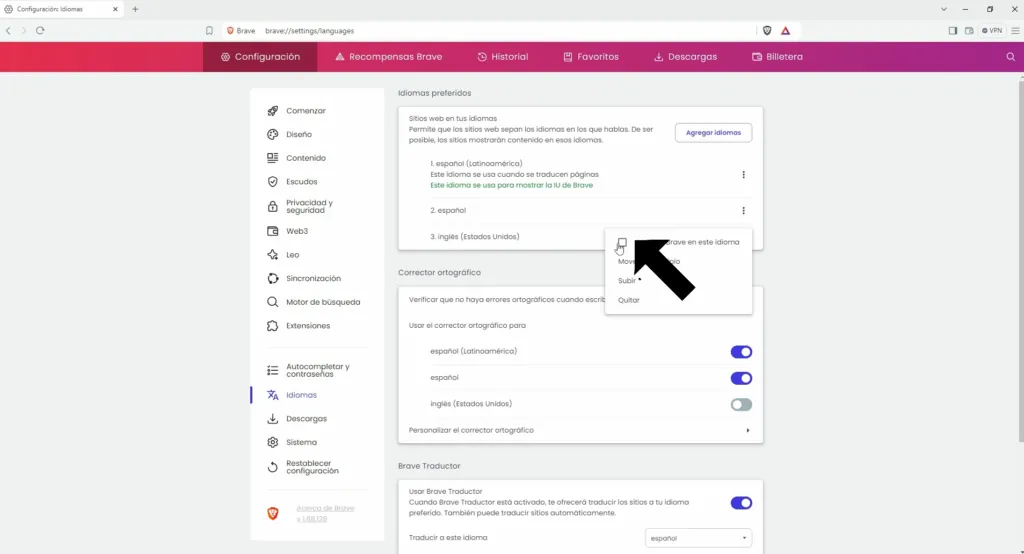1024x554 pixels.
Task: Open Favoritos tab in top bar
Action: pyautogui.click(x=590, y=57)
